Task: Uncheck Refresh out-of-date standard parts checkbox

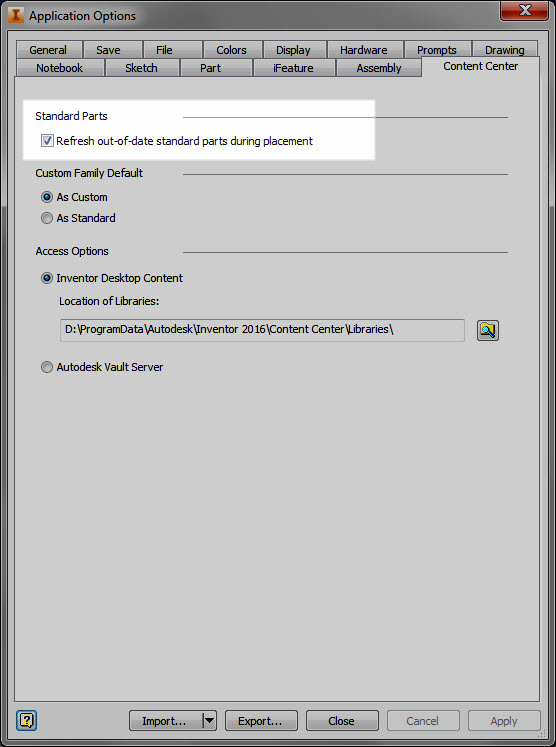Action: [x=47, y=141]
